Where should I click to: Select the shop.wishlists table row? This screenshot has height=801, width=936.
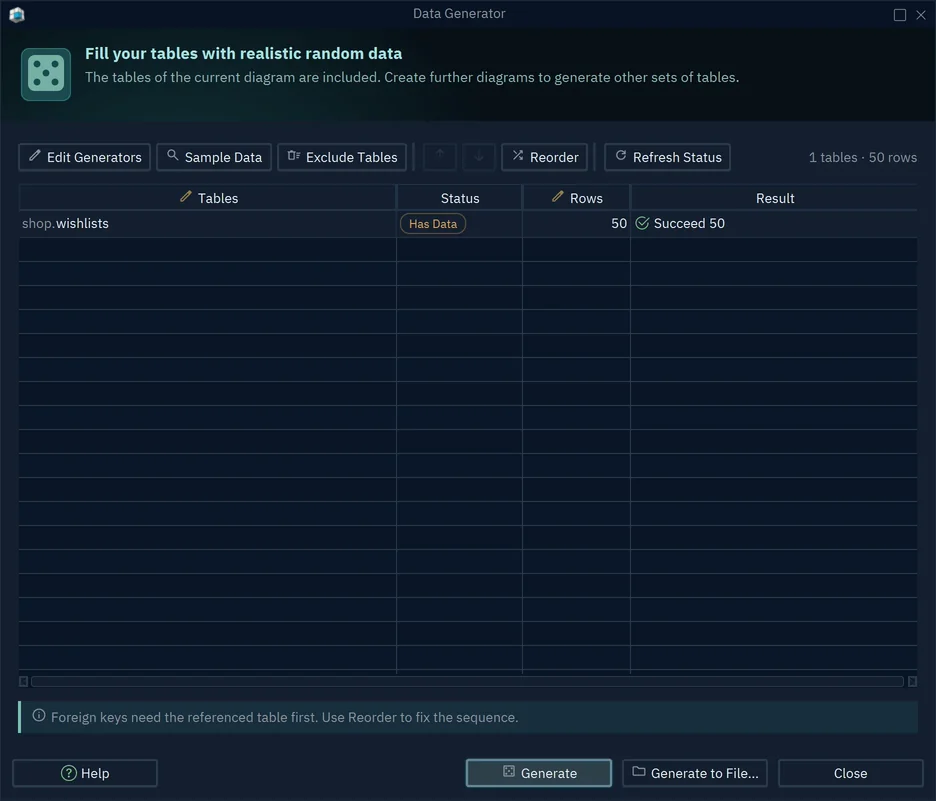468,224
